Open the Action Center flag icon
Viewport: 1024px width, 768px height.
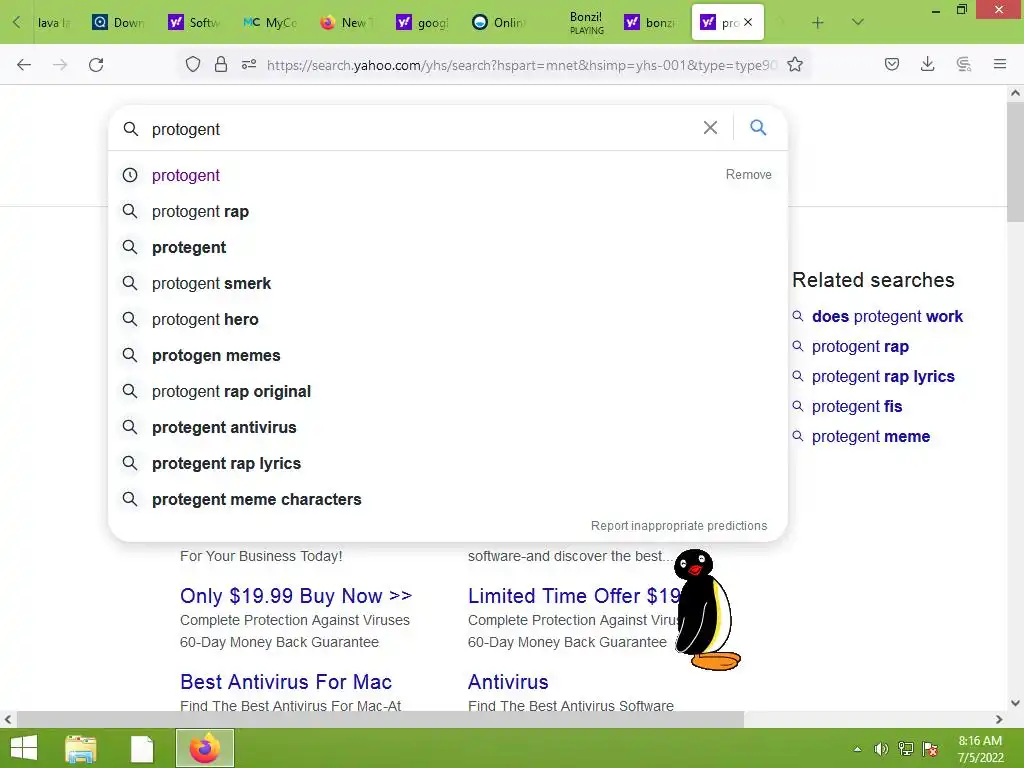[930, 749]
